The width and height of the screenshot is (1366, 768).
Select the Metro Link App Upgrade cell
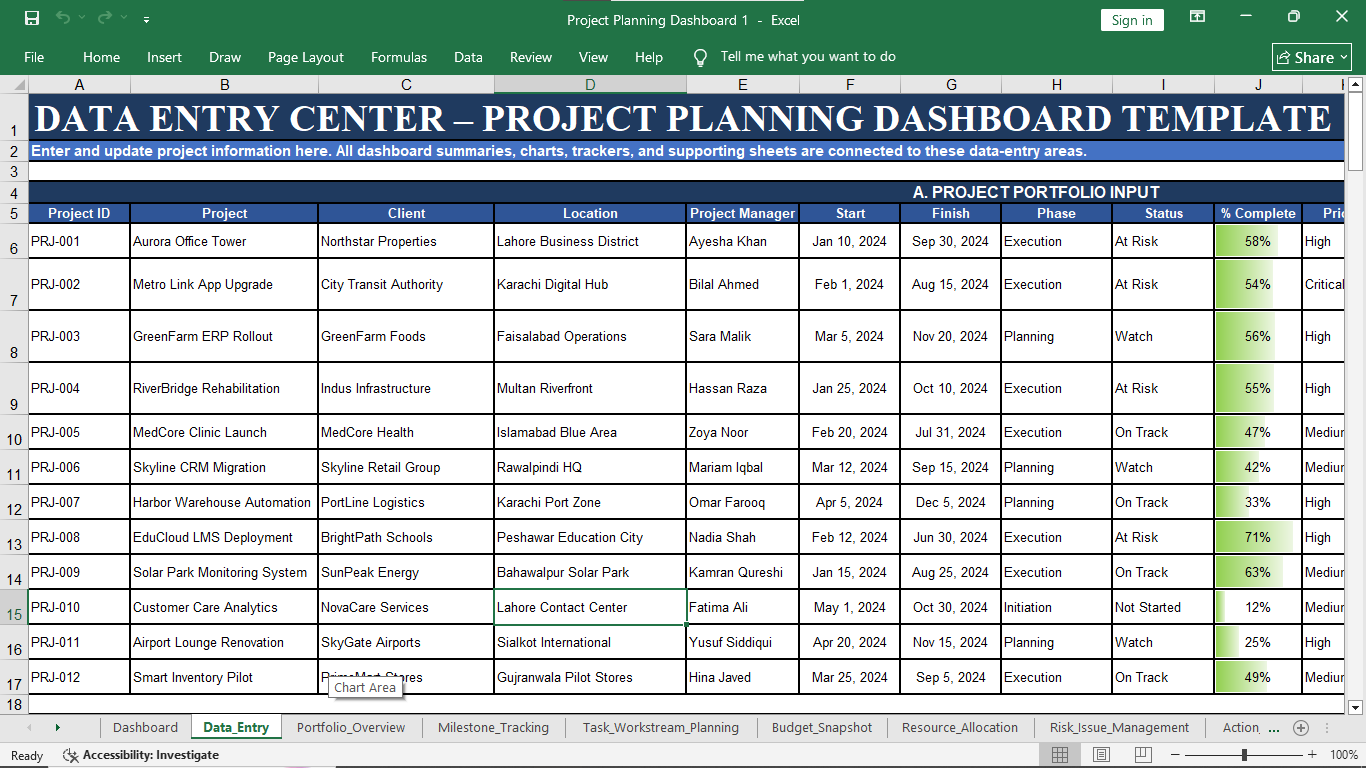click(x=224, y=284)
